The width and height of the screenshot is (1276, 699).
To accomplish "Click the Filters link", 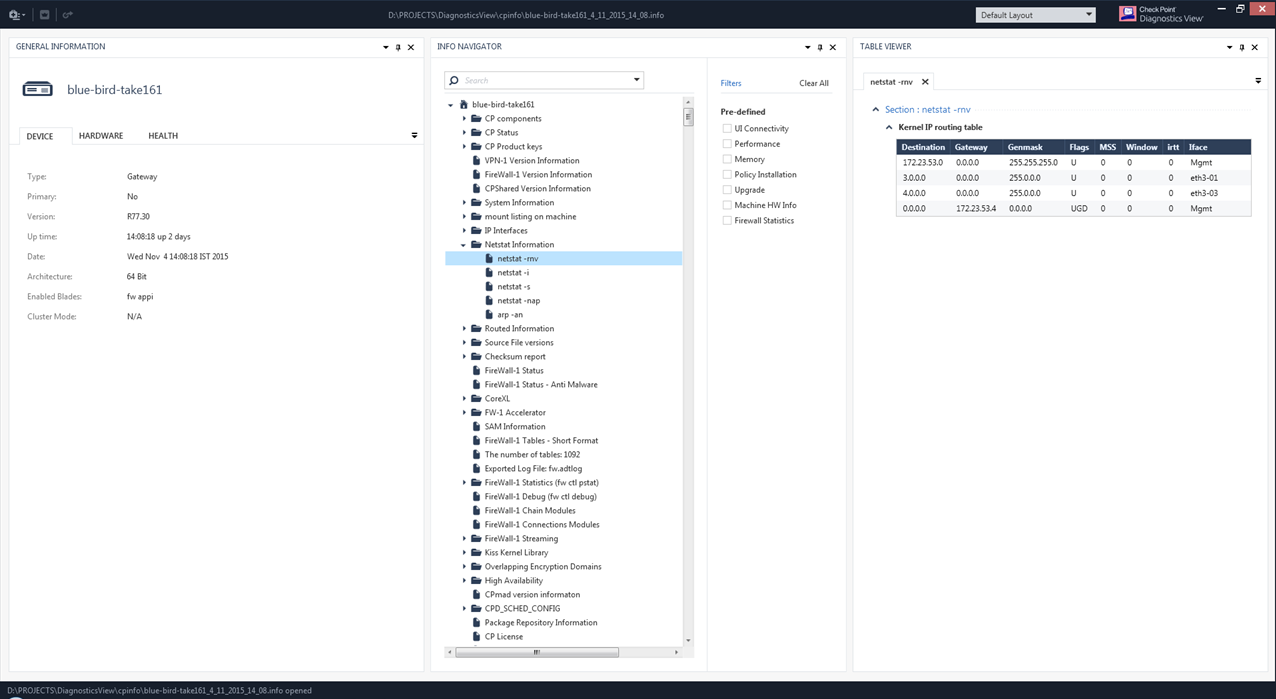I will (731, 84).
